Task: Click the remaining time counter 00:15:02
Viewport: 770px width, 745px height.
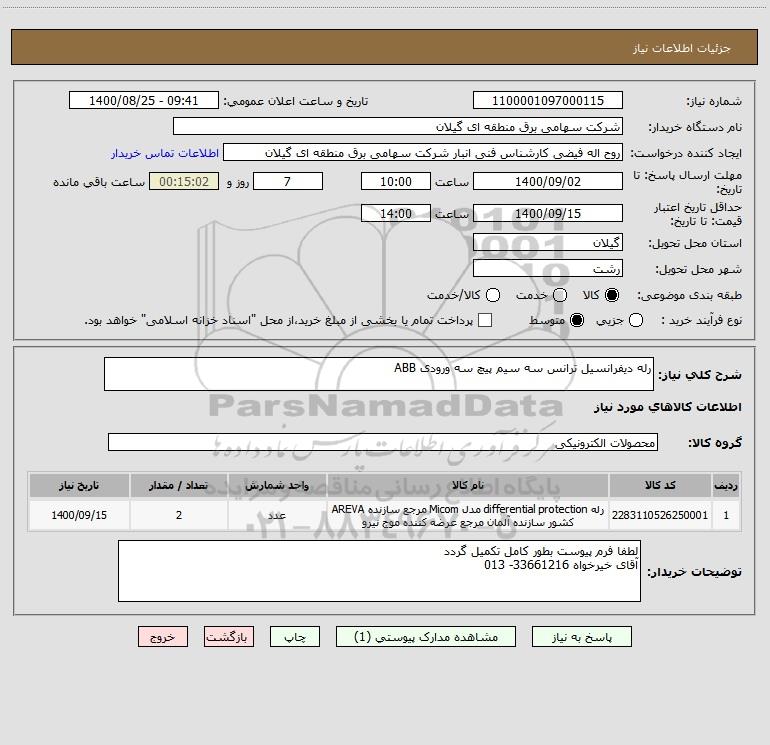Action: tap(184, 181)
